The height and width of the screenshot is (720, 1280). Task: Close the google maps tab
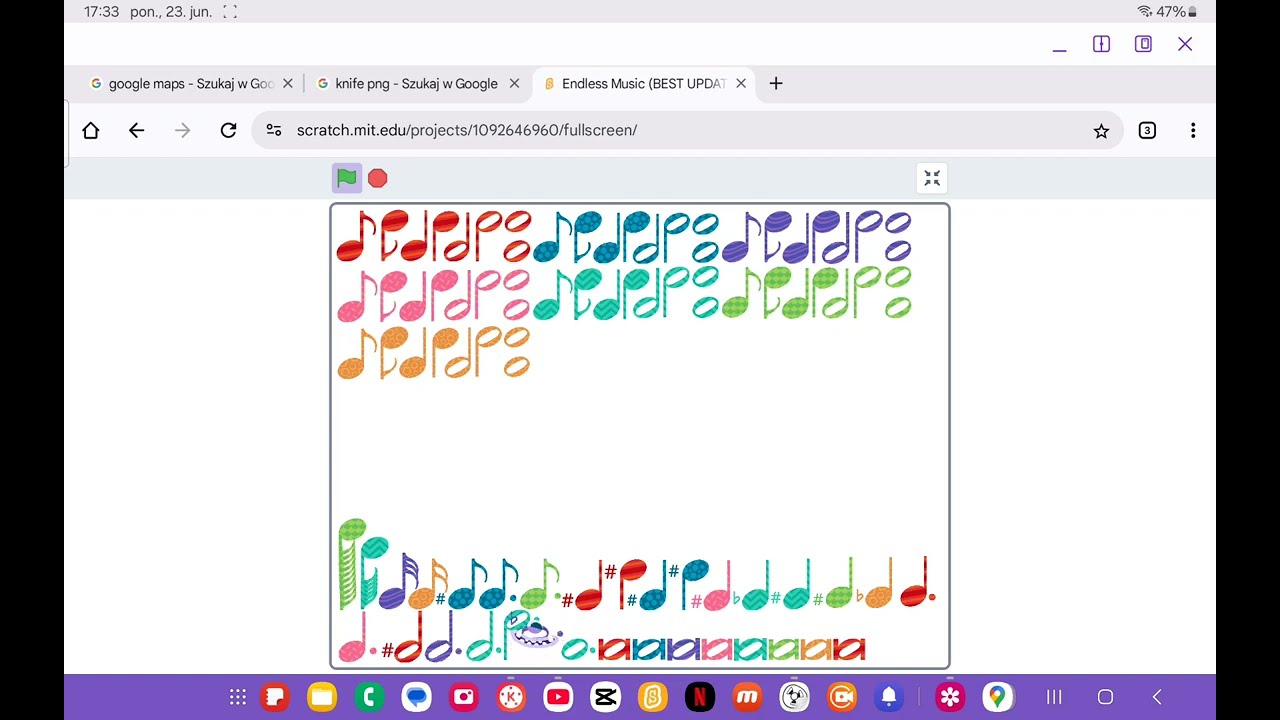click(x=288, y=84)
